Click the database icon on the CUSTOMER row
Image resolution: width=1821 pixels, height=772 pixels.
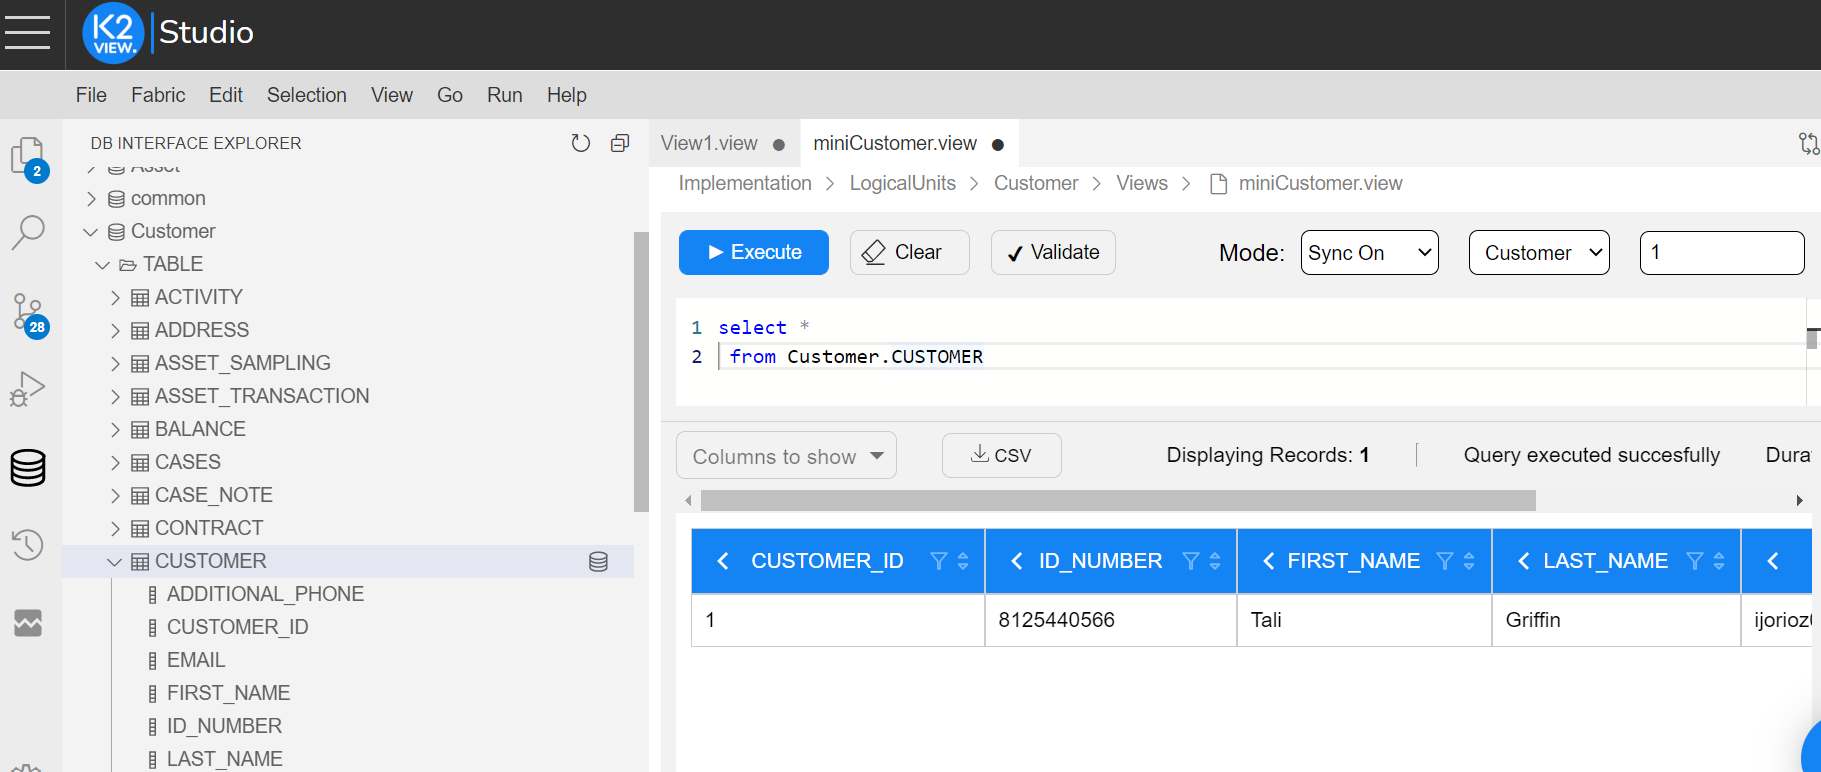pyautogui.click(x=598, y=562)
